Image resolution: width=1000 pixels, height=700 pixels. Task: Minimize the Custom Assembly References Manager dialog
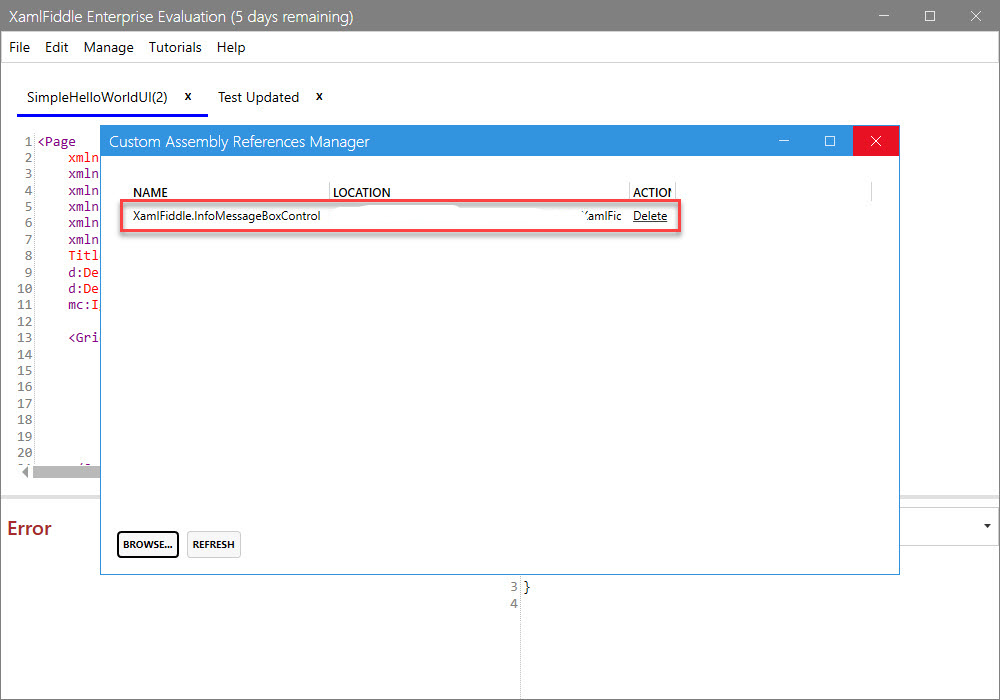(784, 141)
